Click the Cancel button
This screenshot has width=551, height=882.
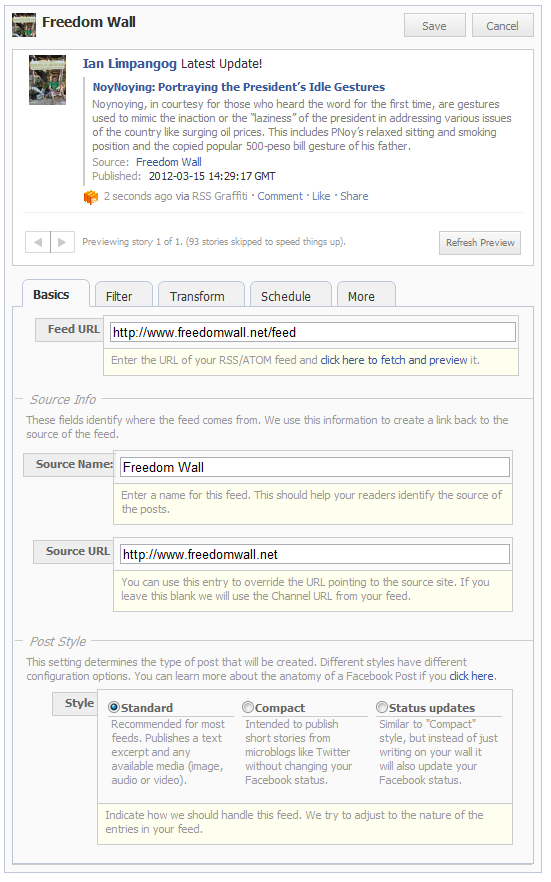click(x=503, y=26)
